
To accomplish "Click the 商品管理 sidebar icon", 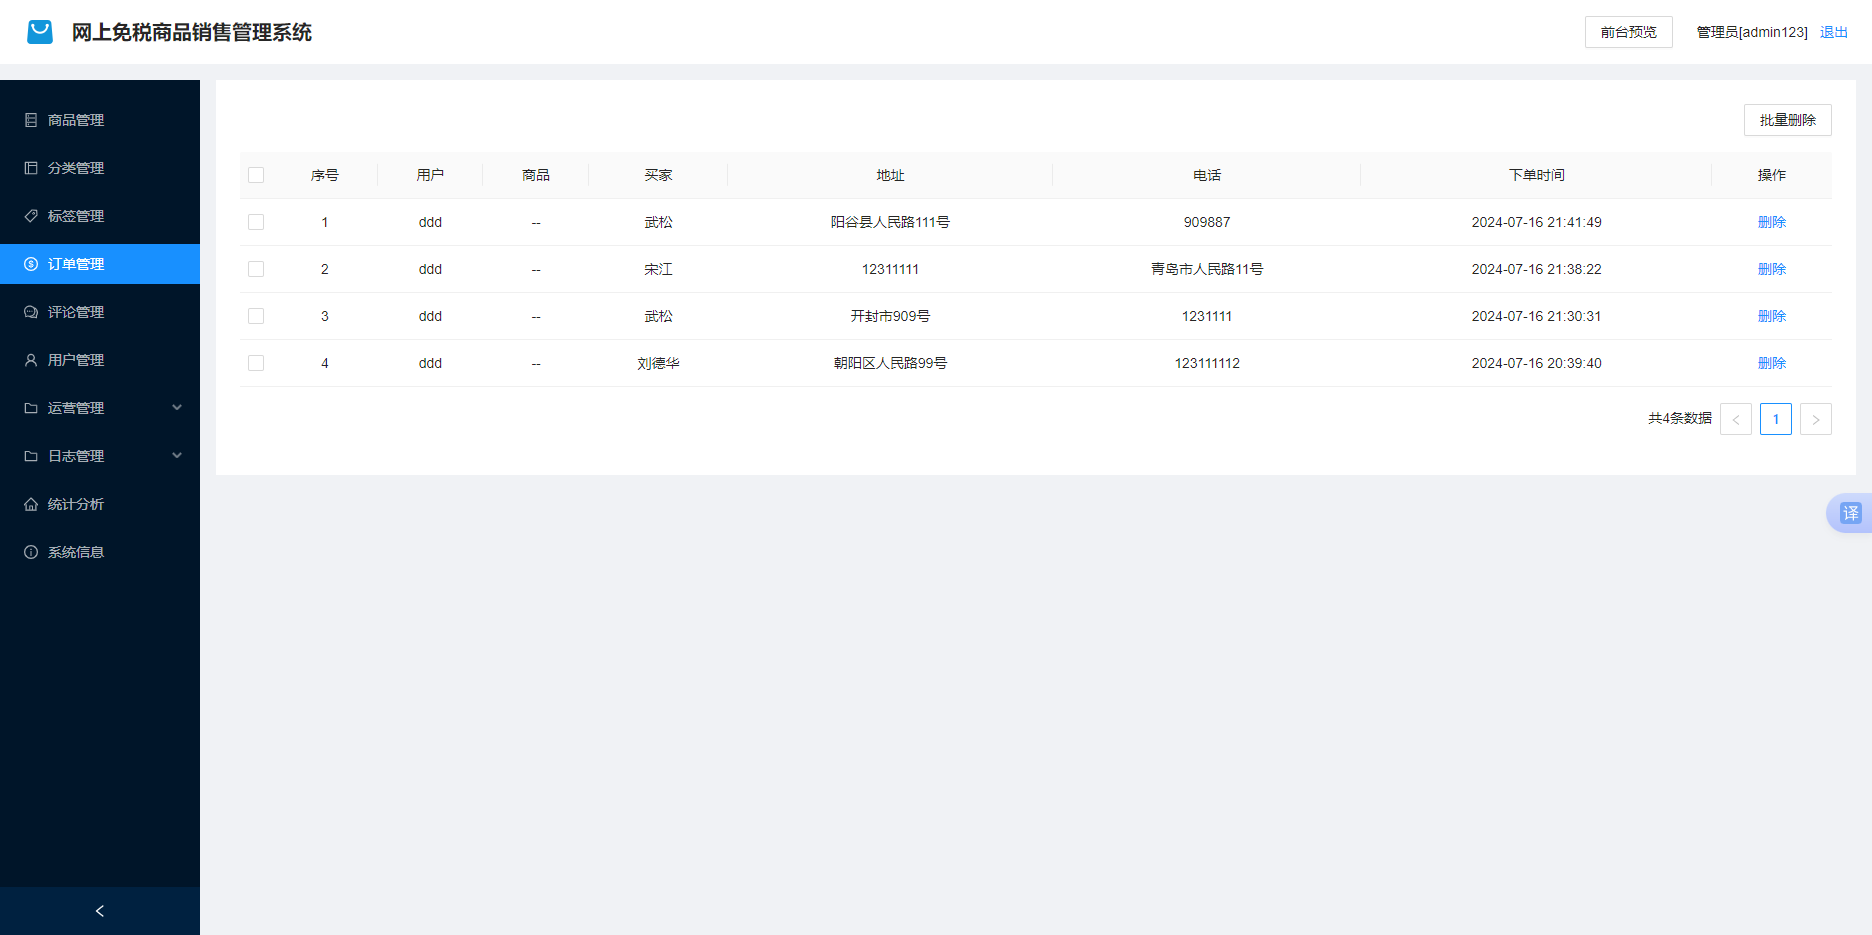I will point(31,120).
